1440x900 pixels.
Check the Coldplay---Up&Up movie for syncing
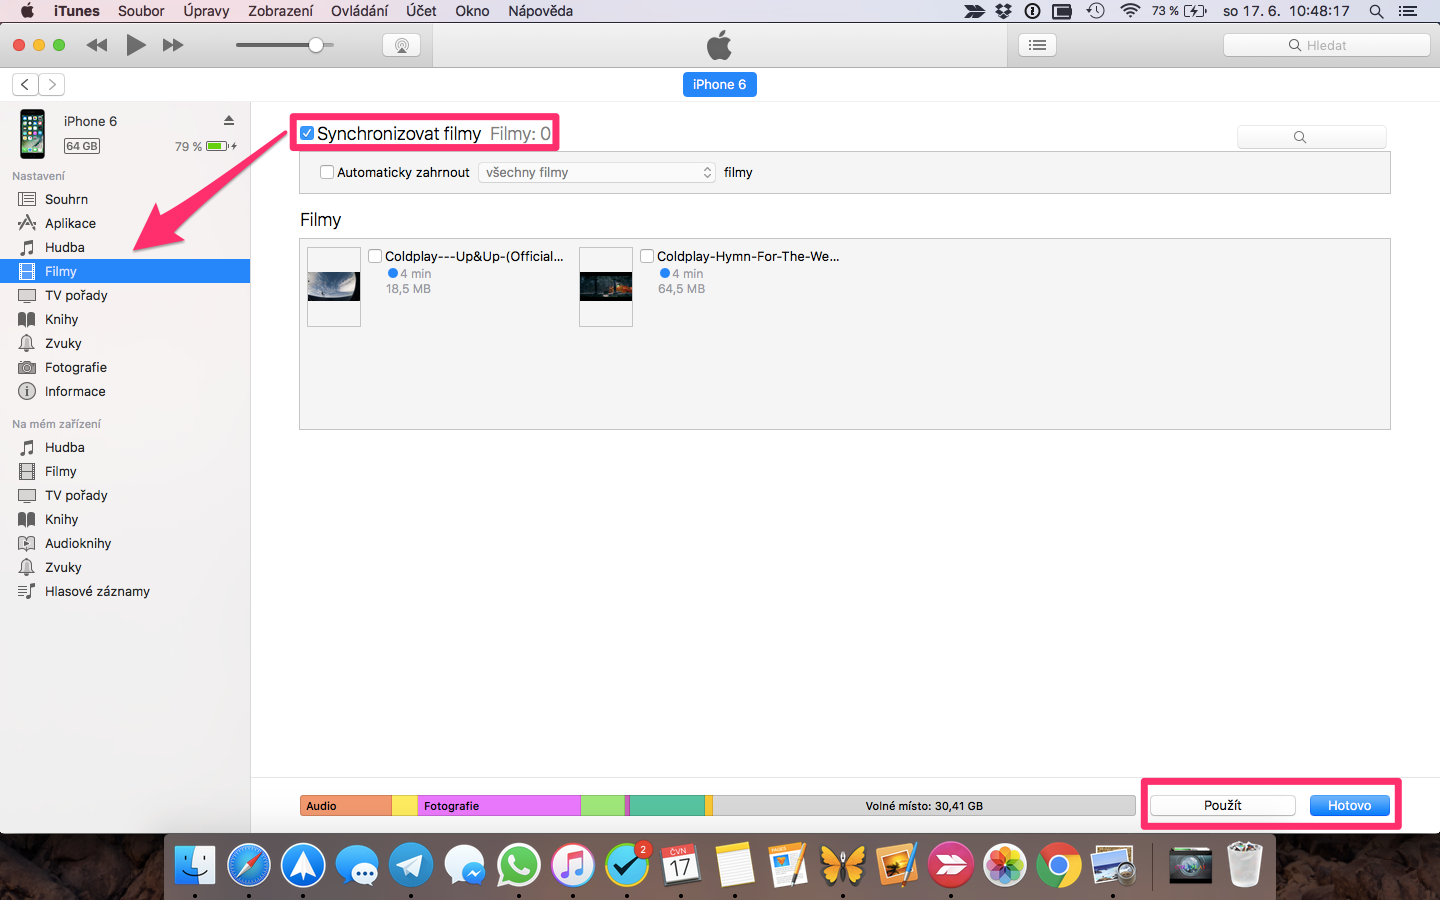point(374,256)
